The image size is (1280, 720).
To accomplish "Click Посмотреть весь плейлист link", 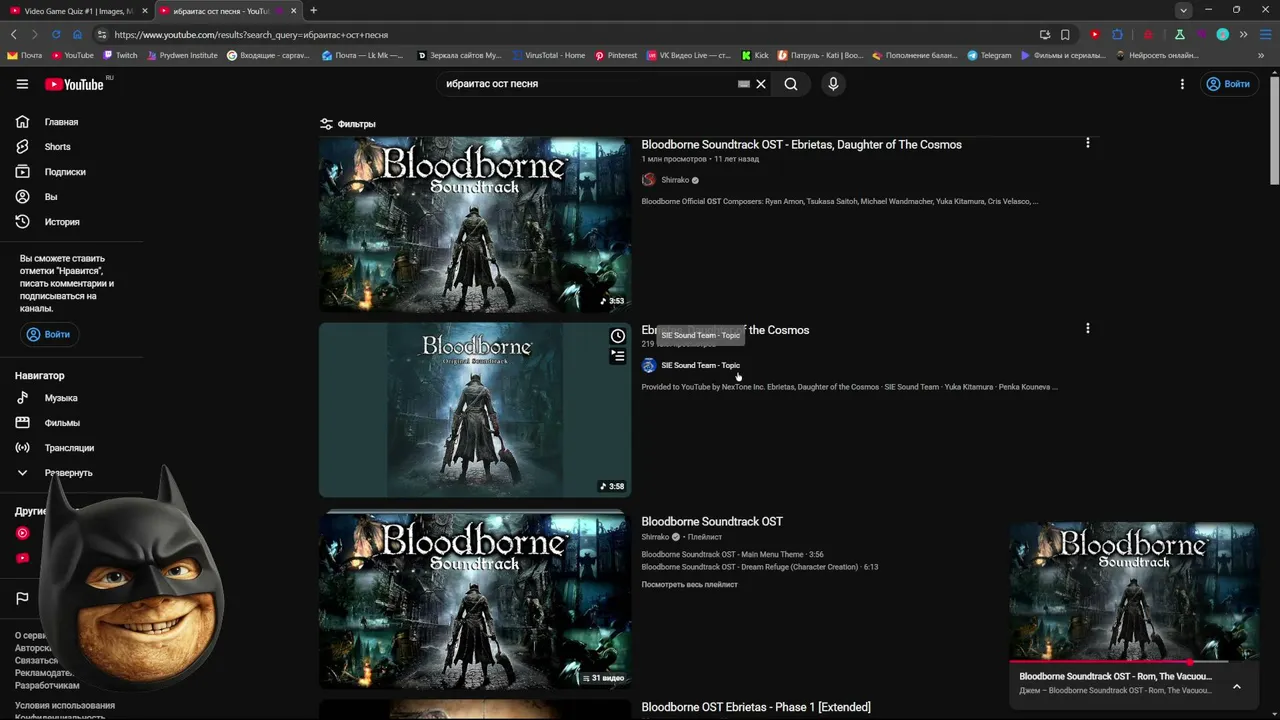I will (x=690, y=585).
